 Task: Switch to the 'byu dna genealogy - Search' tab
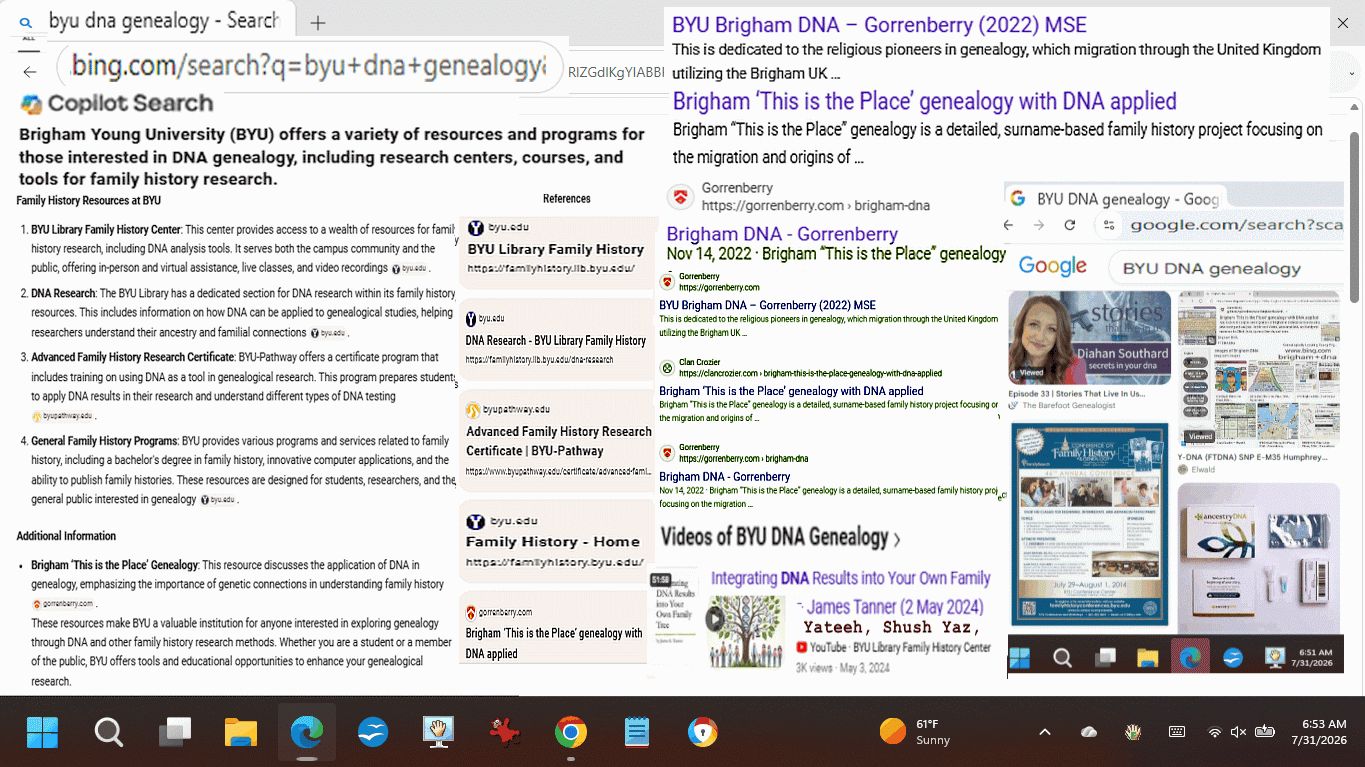[x=153, y=21]
